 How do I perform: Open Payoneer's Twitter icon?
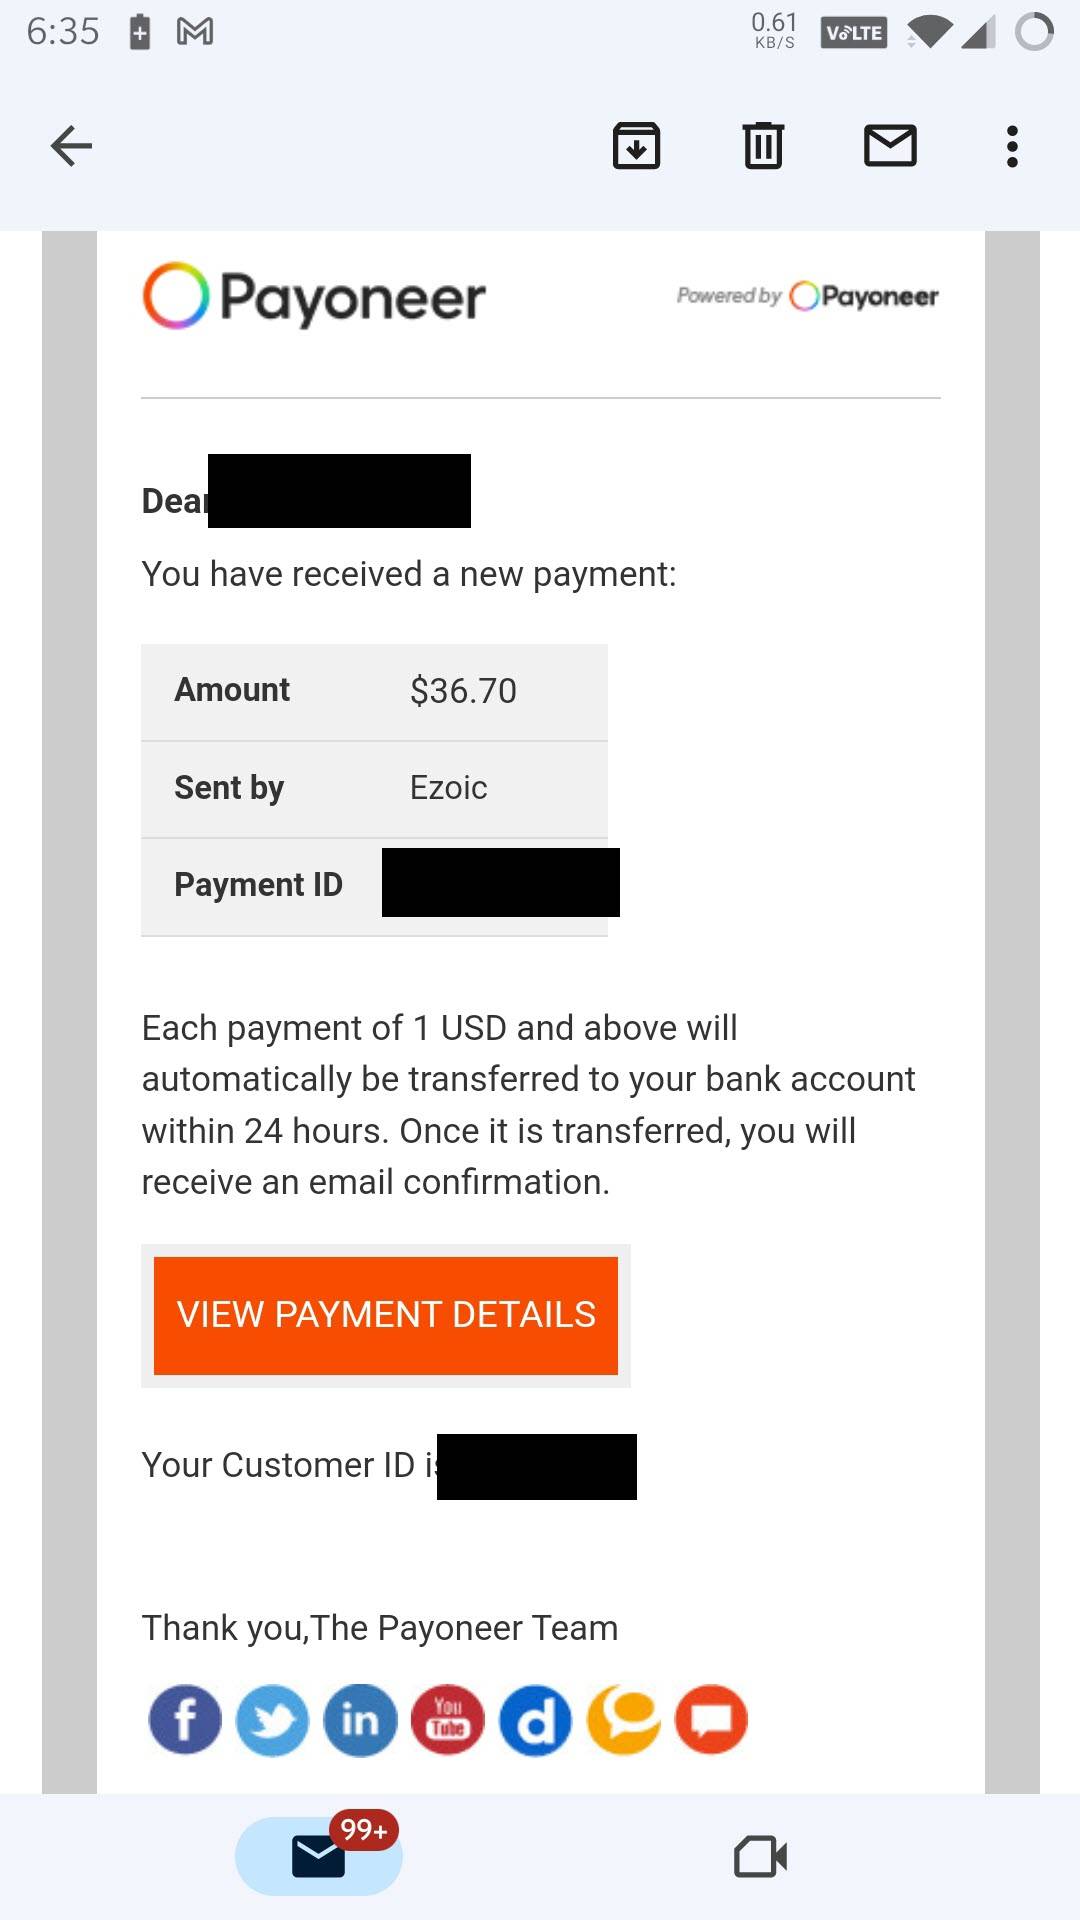point(272,1720)
